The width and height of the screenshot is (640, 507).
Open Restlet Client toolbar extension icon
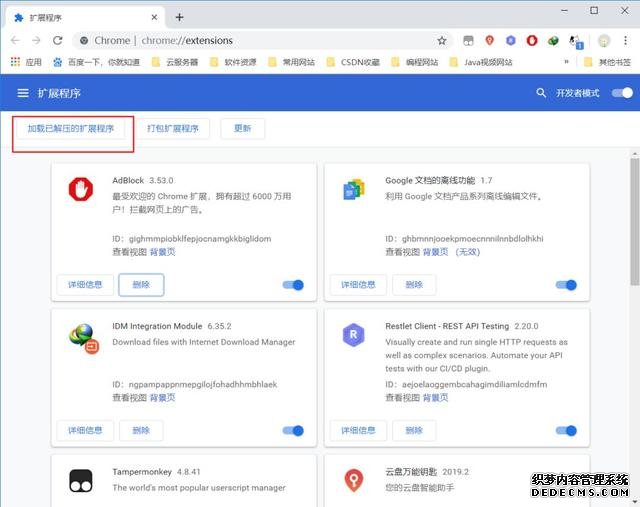click(x=511, y=40)
